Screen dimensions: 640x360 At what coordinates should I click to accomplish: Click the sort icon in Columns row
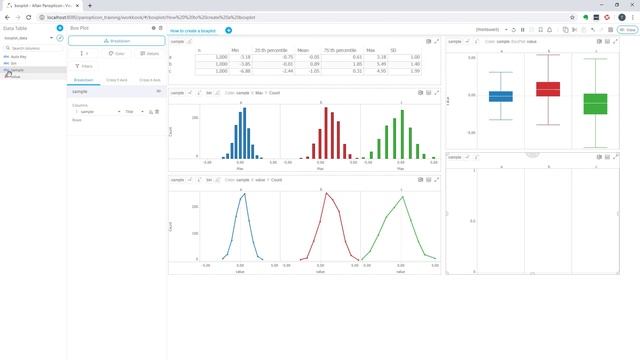click(x=151, y=111)
